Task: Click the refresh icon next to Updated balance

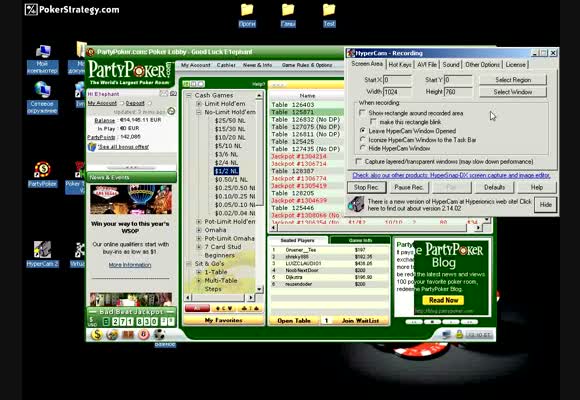Action: 171,111
